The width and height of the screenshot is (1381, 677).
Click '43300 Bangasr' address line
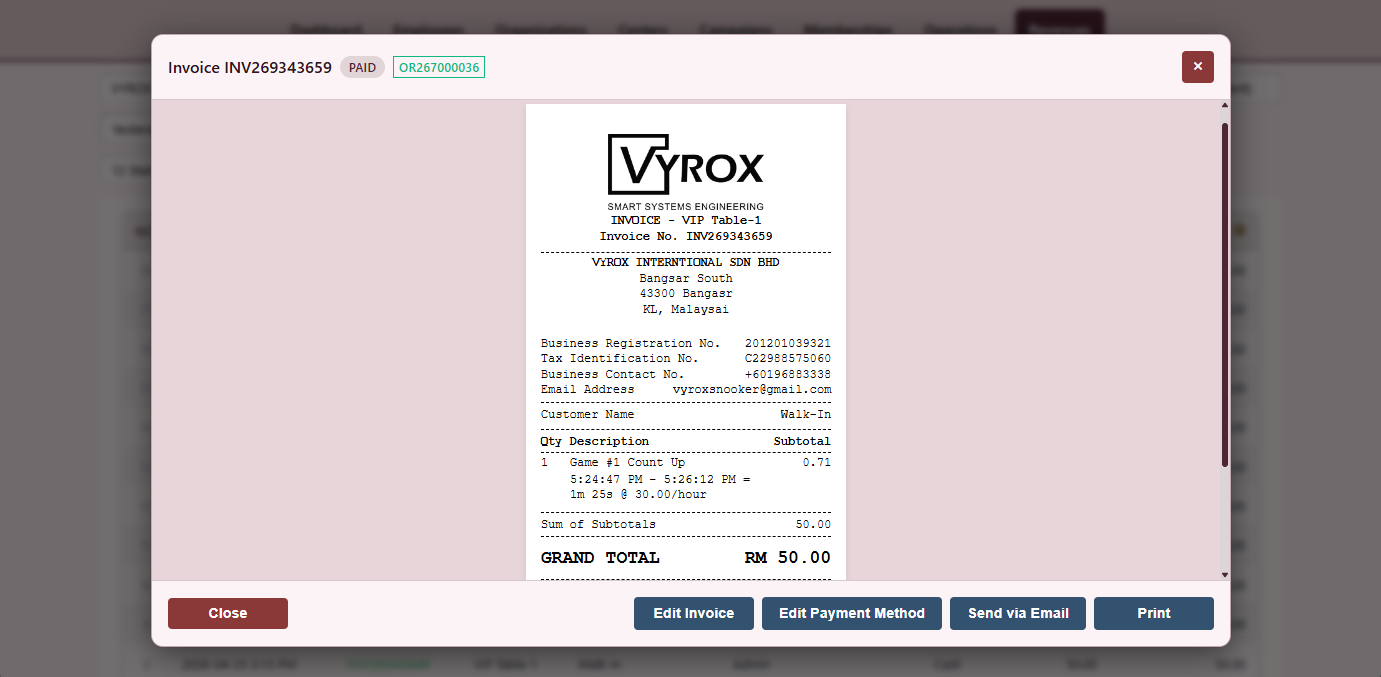686,294
